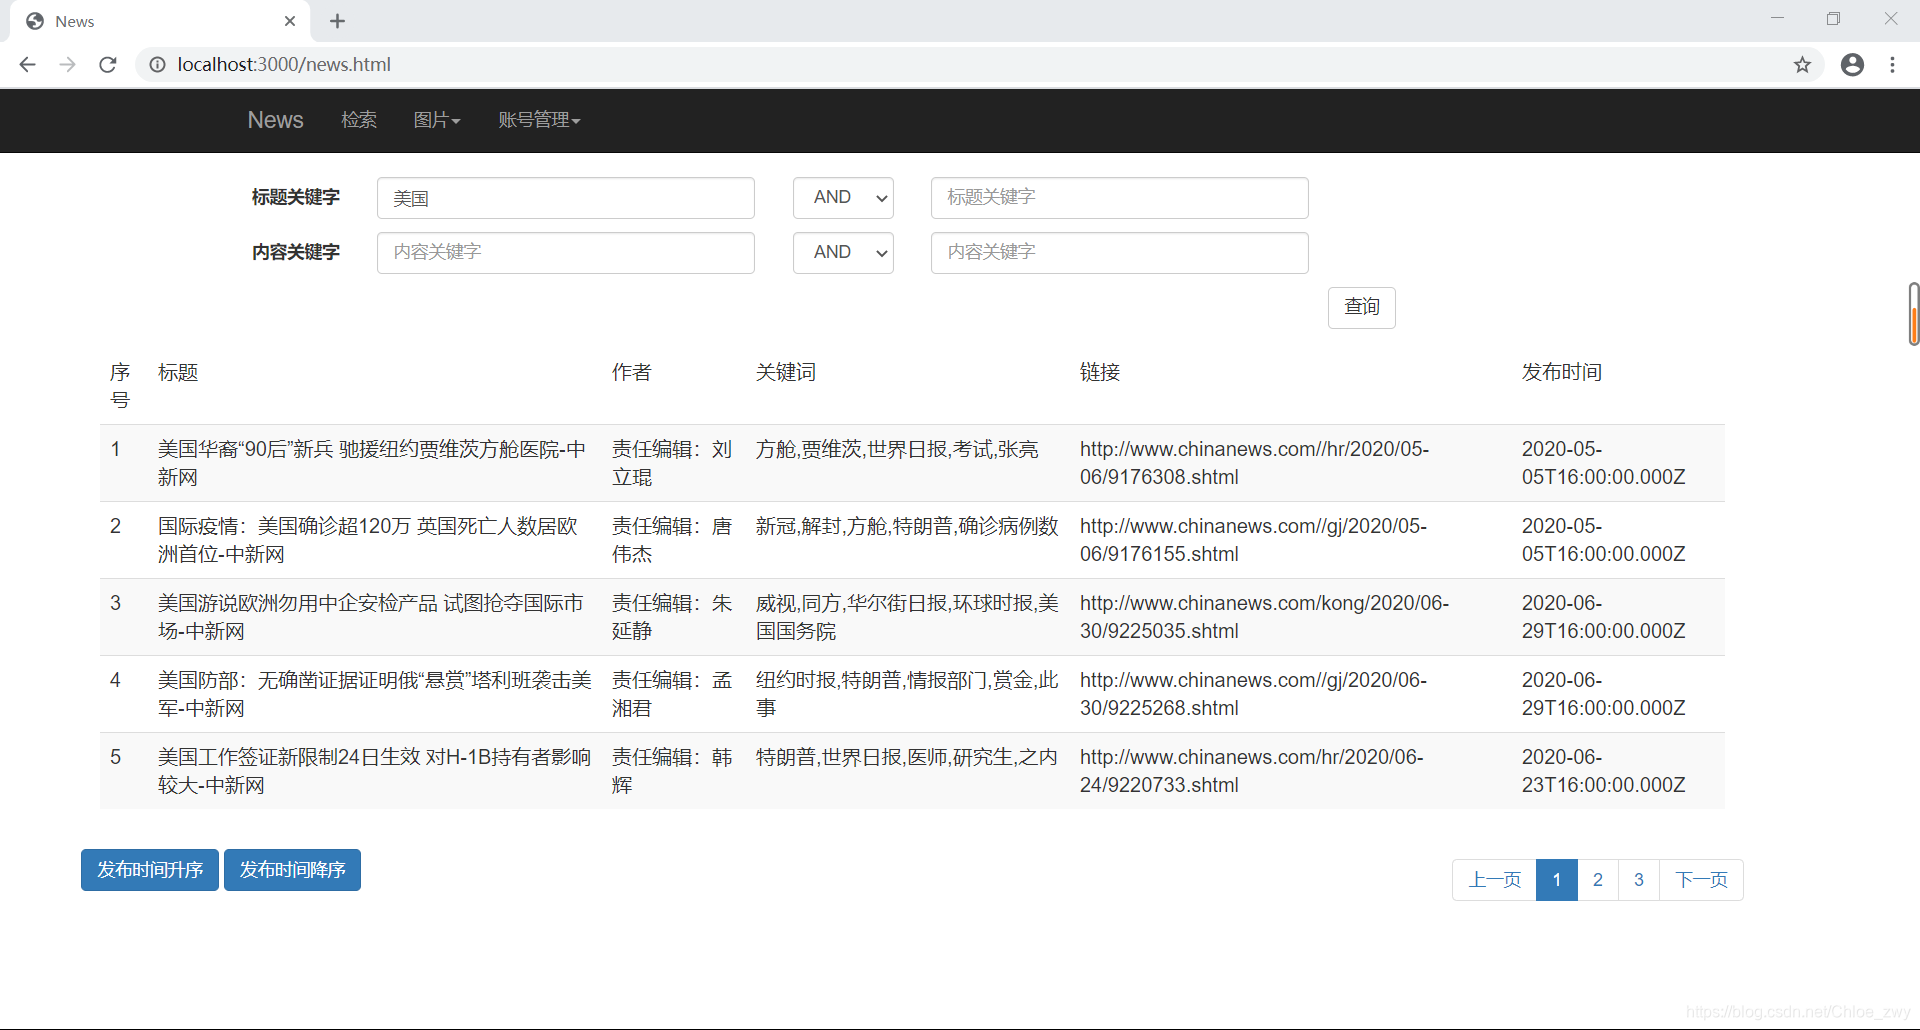Click keywords cell 纽约时报,特朗普,情报部门

coord(907,694)
